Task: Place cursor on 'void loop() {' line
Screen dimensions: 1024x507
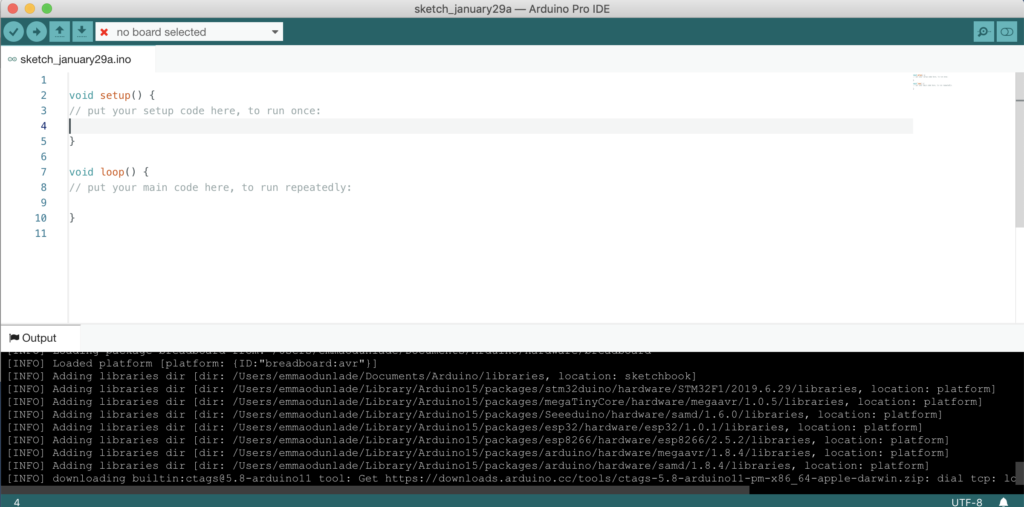Action: coord(108,172)
